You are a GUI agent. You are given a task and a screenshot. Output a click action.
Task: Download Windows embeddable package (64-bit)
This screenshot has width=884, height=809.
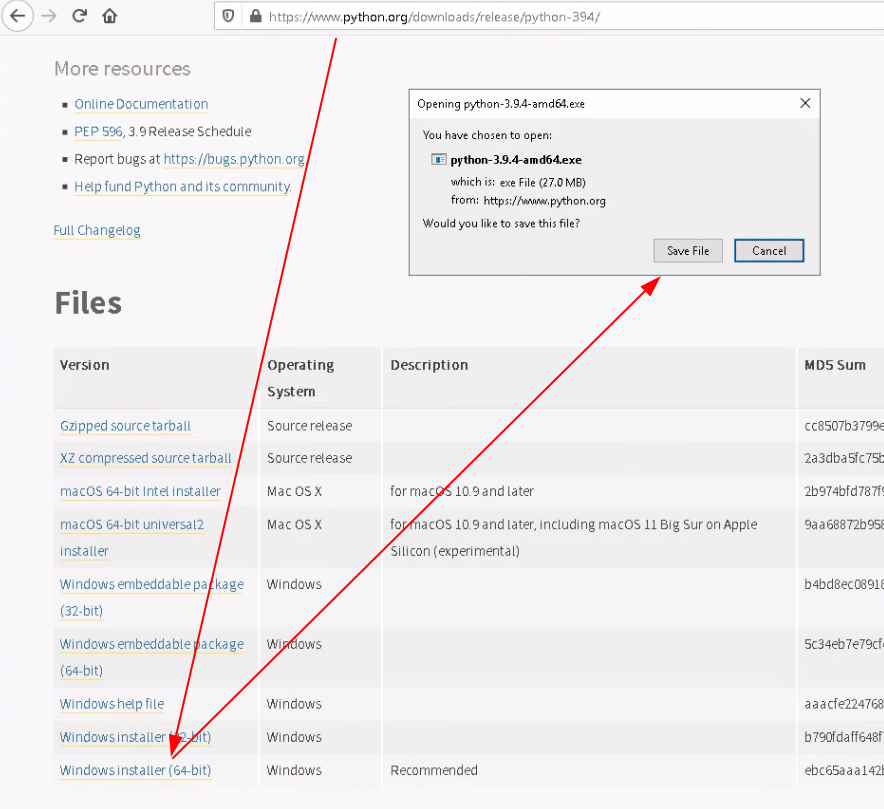(x=152, y=657)
